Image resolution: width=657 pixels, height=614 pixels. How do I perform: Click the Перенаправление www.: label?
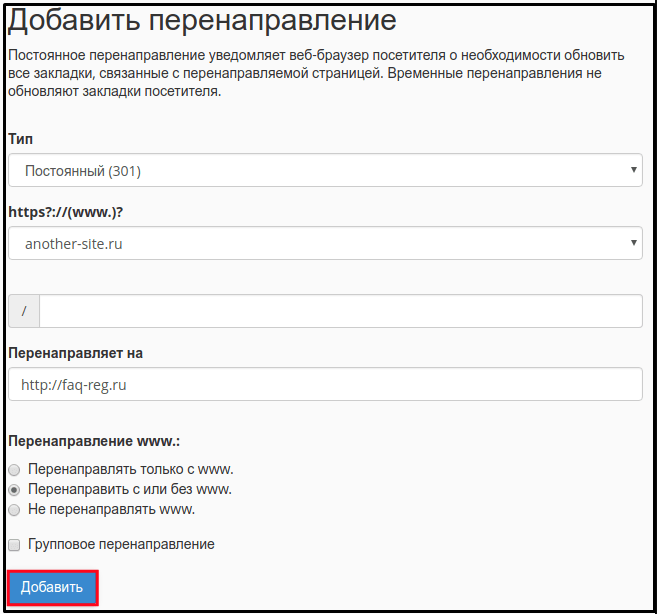pyautogui.click(x=94, y=441)
